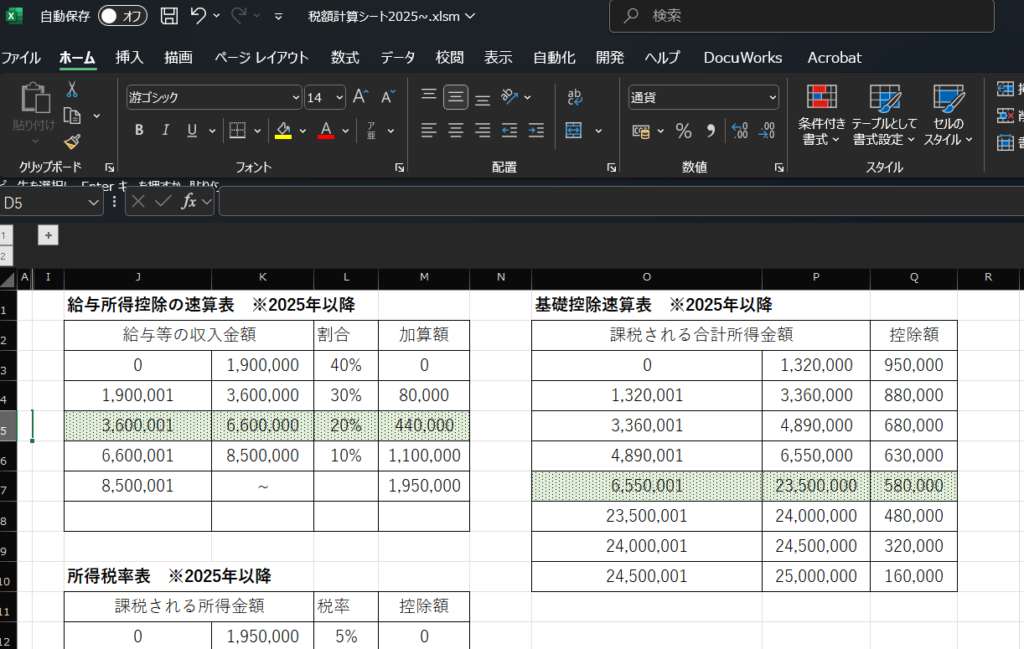Select the Format Painter brush icon
1024x649 pixels.
click(72, 142)
